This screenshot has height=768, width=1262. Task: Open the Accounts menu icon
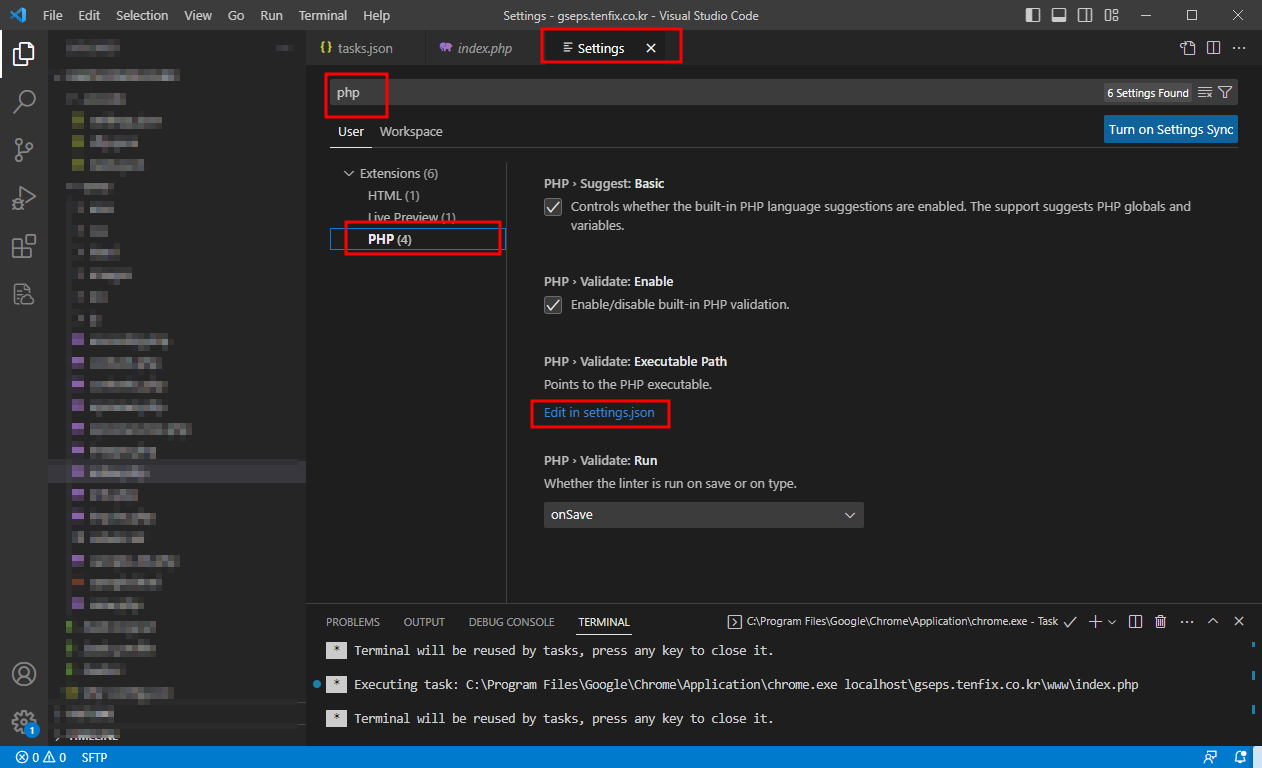point(24,674)
